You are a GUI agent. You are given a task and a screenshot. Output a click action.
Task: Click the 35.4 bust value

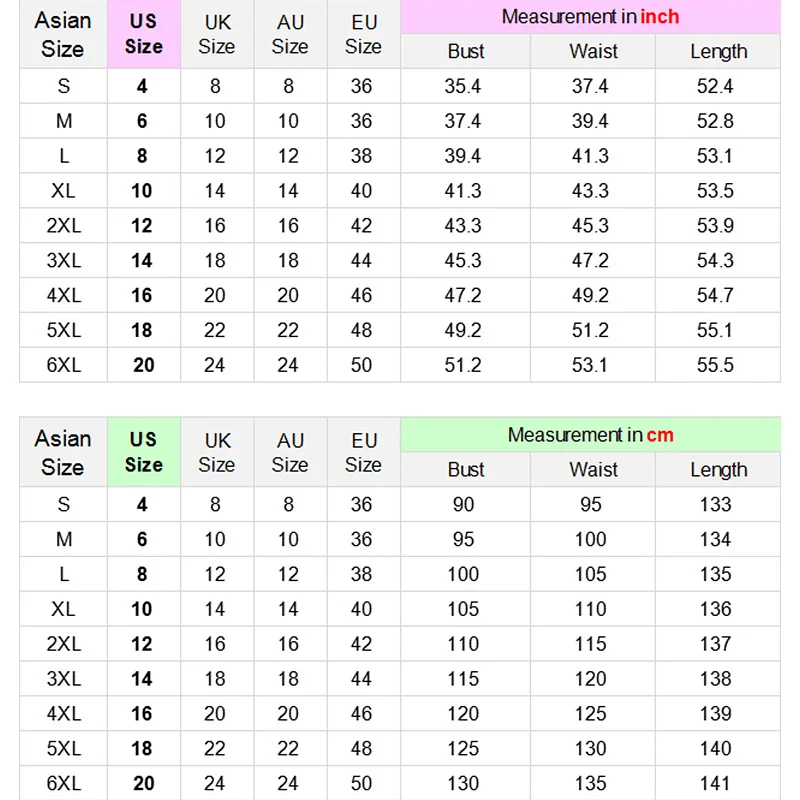pyautogui.click(x=463, y=87)
